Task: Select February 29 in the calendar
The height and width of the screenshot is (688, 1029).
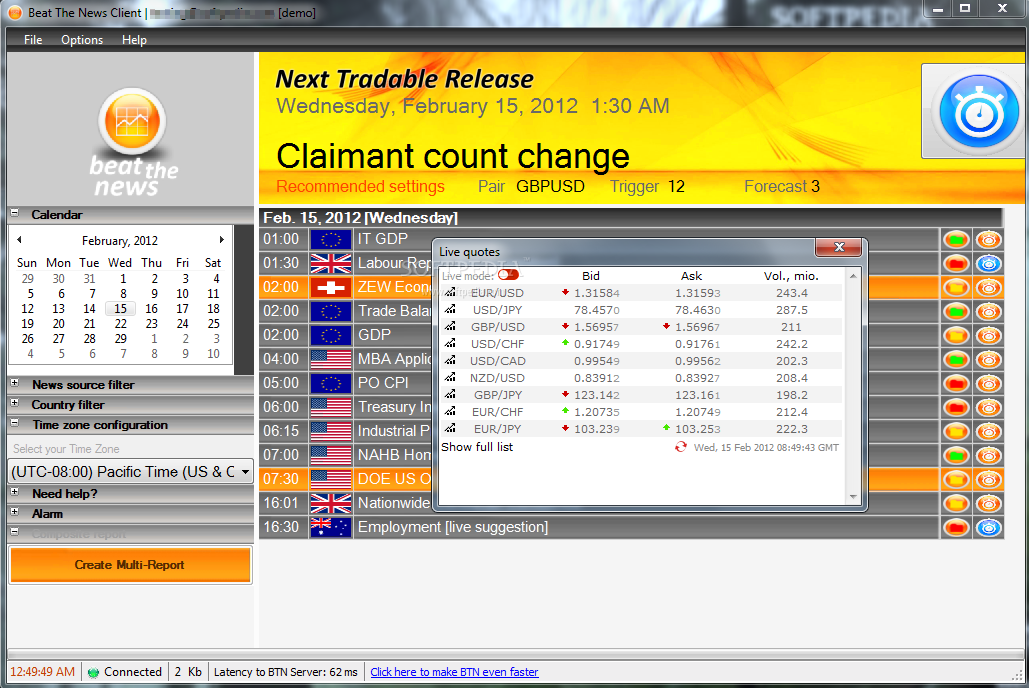Action: coord(121,339)
